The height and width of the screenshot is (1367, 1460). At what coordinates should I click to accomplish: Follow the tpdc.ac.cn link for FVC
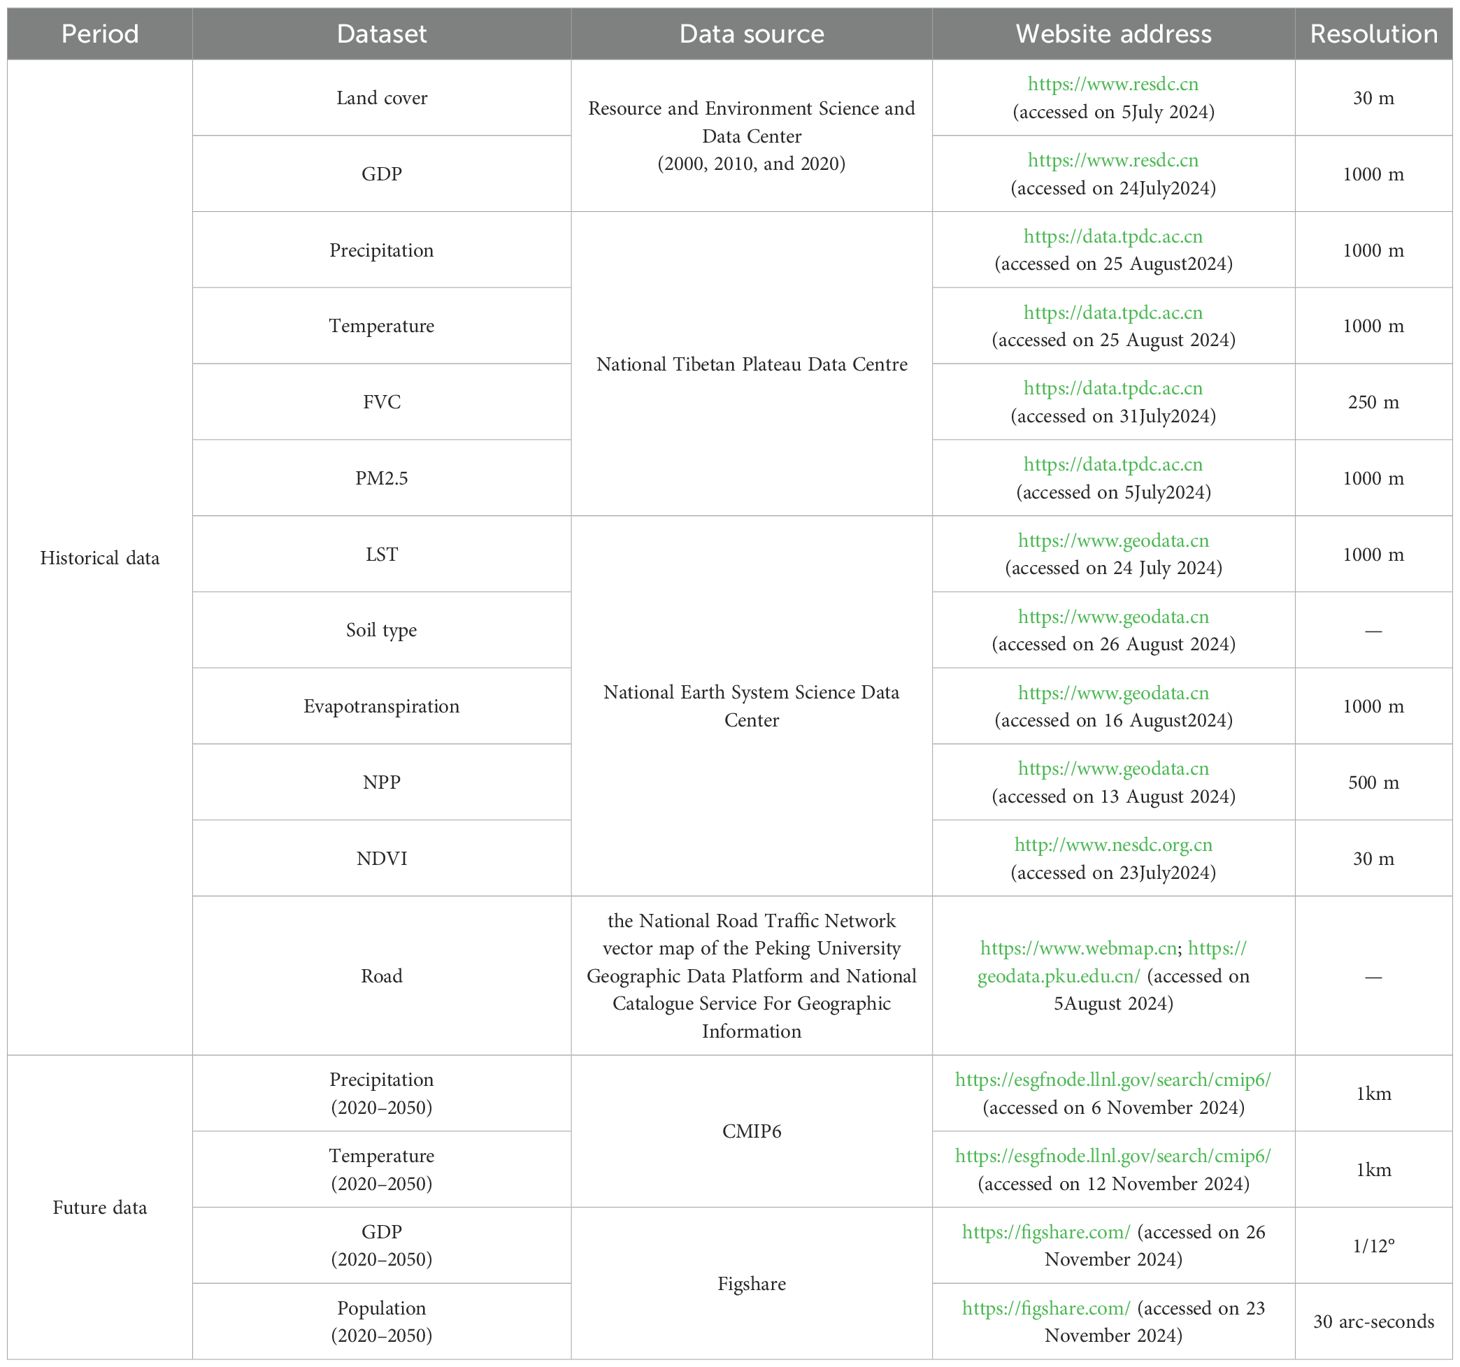1112,389
